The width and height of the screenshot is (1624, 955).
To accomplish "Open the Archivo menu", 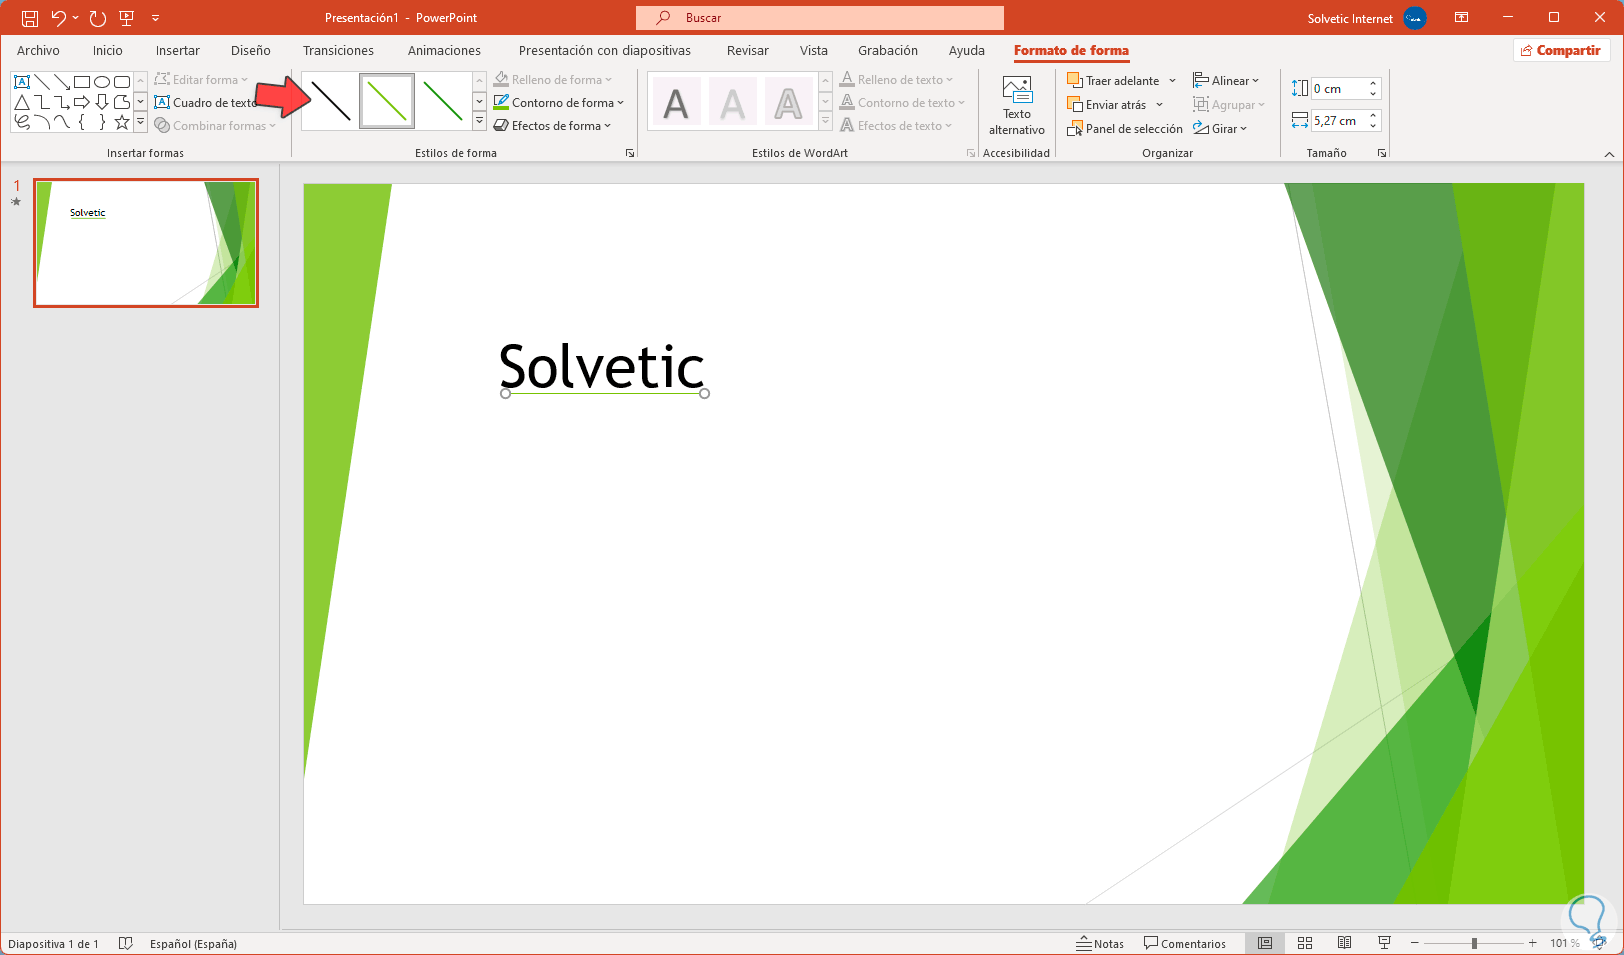I will [x=38, y=50].
